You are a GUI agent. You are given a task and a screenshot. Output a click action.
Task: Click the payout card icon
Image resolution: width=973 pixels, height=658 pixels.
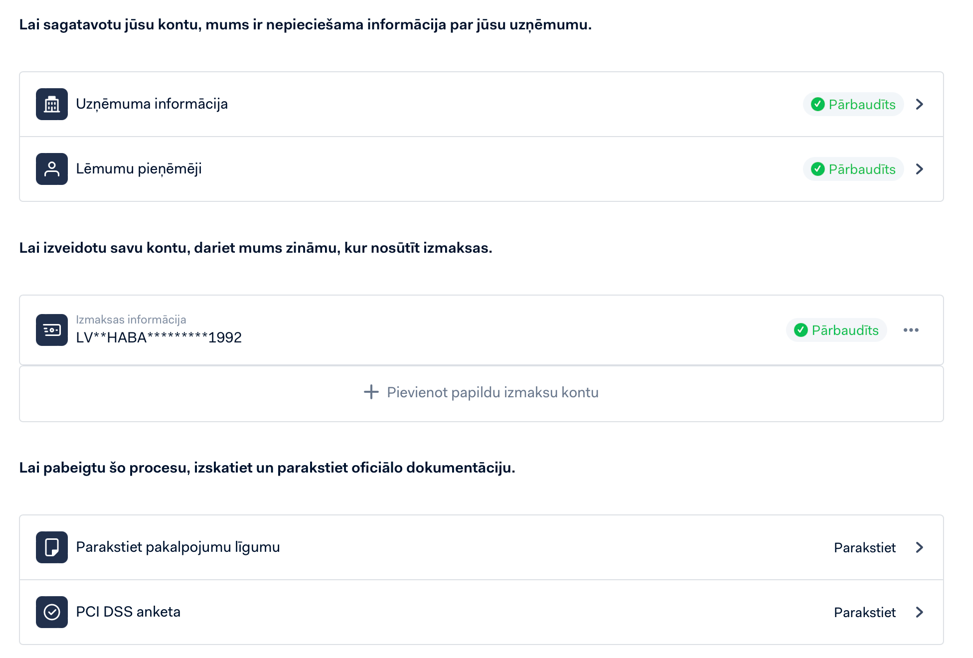coord(52,330)
